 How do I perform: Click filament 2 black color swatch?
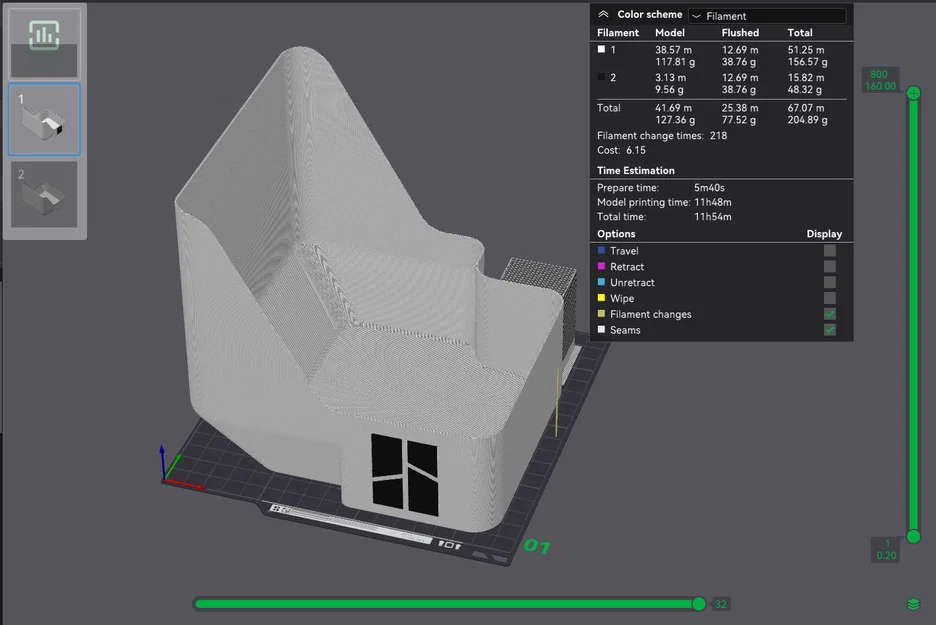[x=601, y=77]
